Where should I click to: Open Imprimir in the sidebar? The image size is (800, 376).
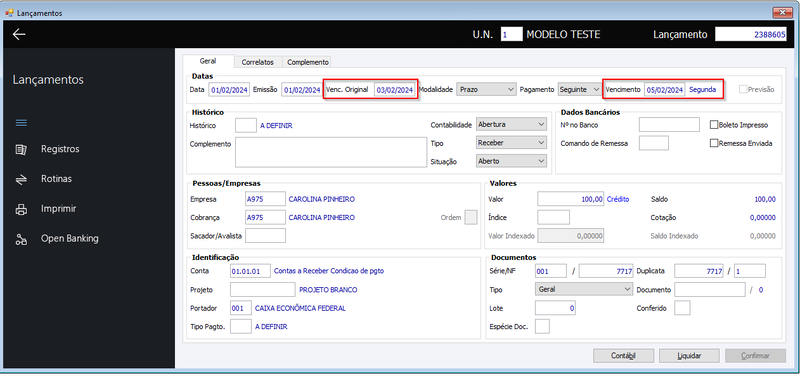(59, 209)
